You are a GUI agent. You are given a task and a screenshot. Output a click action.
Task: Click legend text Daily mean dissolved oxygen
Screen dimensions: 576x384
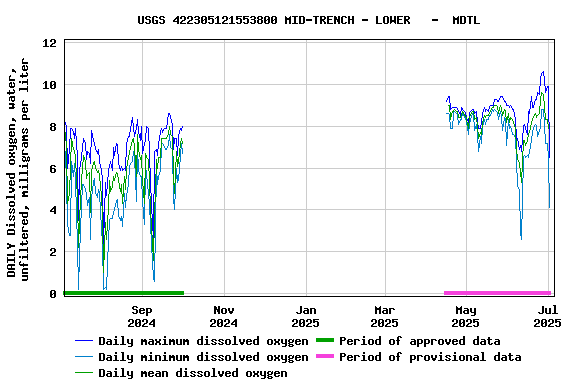tap(193, 373)
